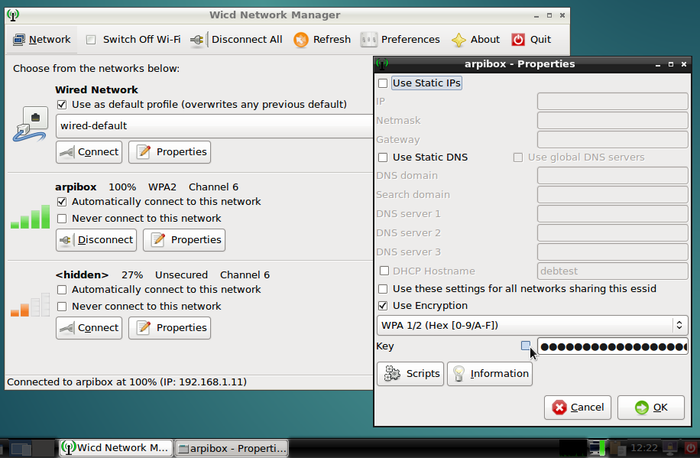Uncheck Use as default profile
Image resolution: width=700 pixels, height=458 pixels.
(x=62, y=105)
